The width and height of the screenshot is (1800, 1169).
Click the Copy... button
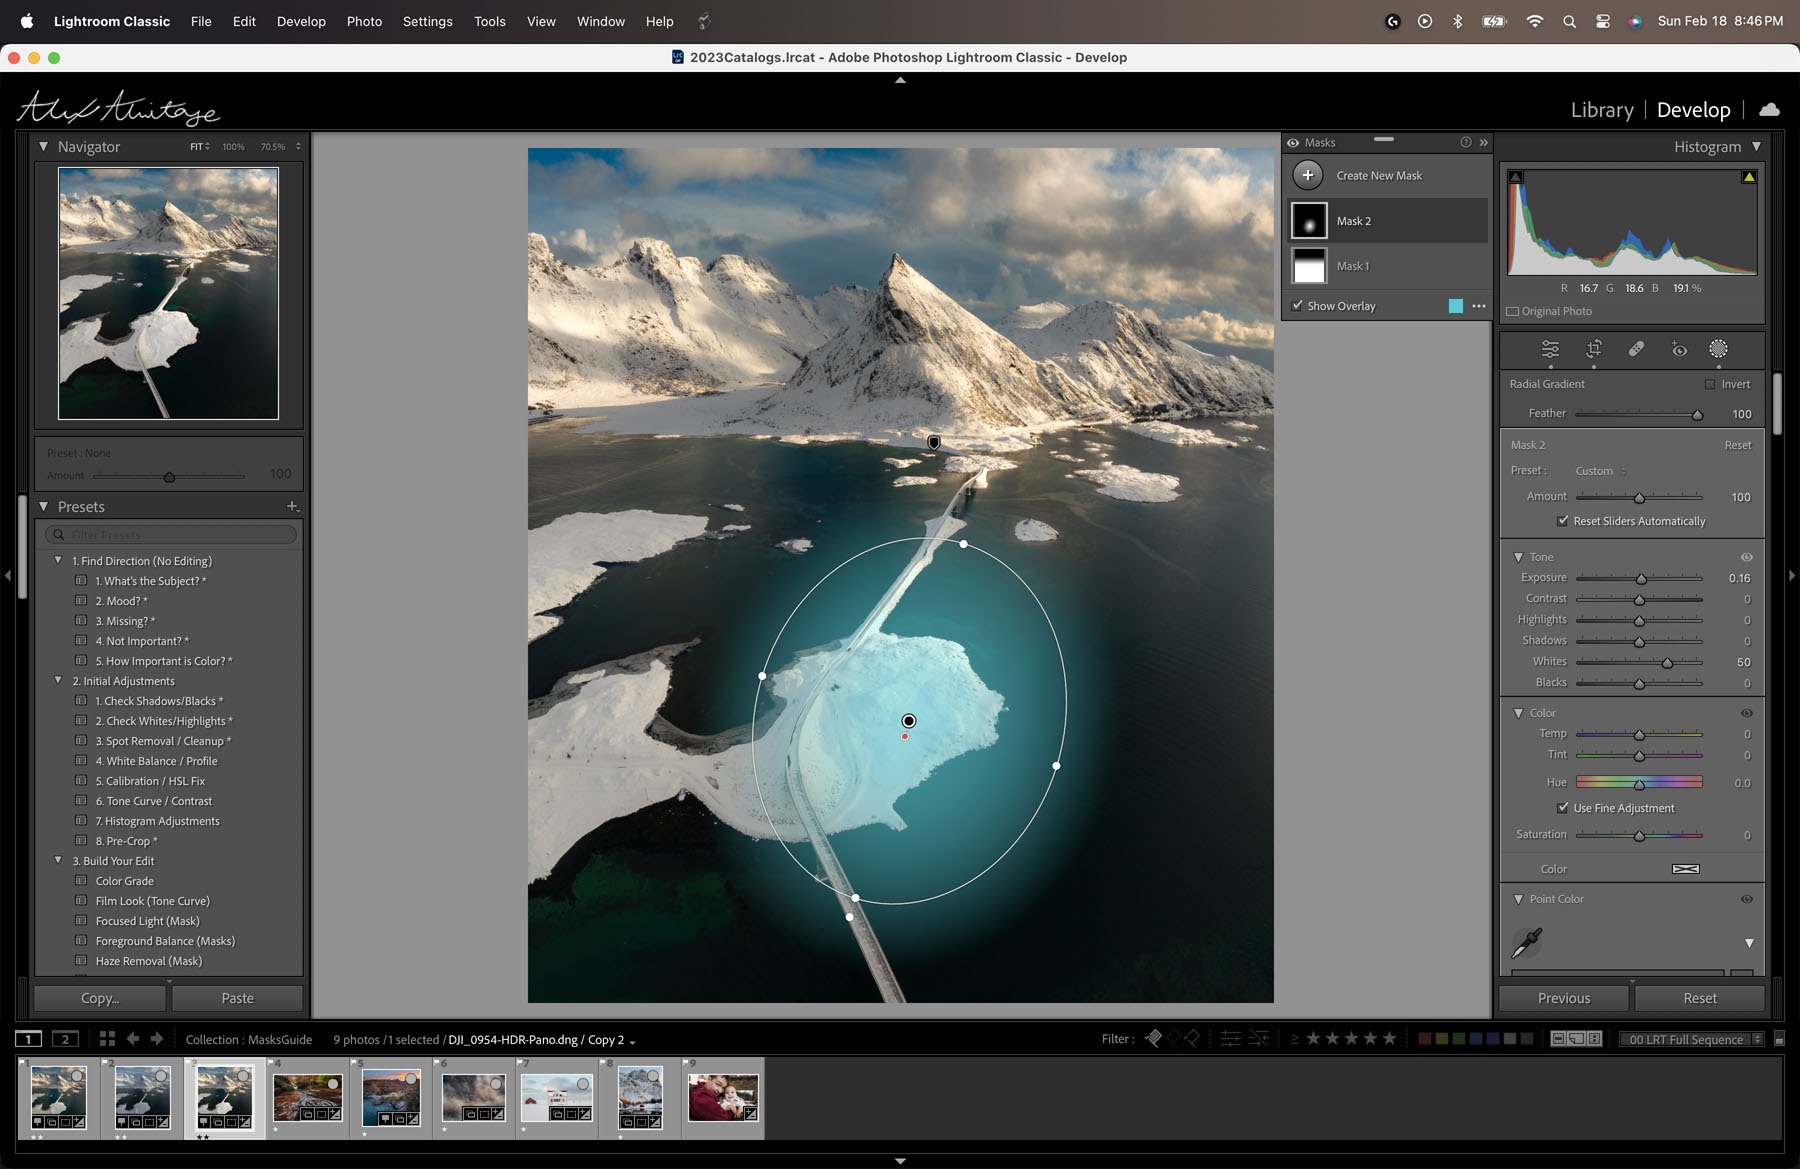[x=100, y=998]
